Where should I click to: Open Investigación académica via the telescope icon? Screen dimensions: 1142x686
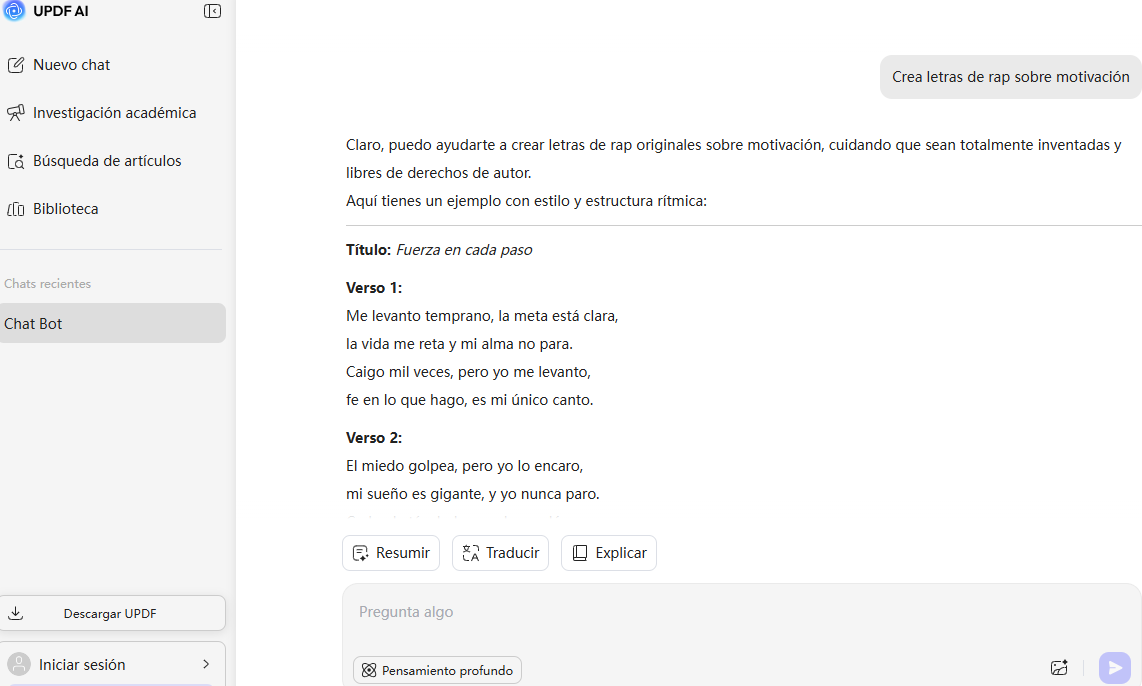pos(16,112)
